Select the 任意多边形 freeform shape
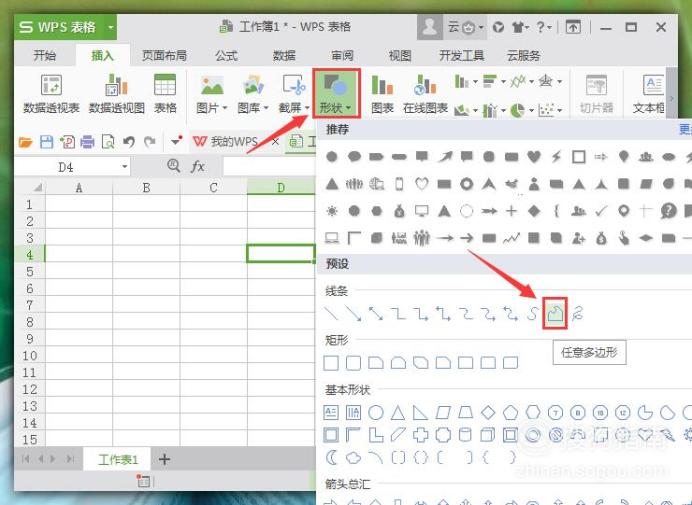This screenshot has width=692, height=505. pos(555,314)
